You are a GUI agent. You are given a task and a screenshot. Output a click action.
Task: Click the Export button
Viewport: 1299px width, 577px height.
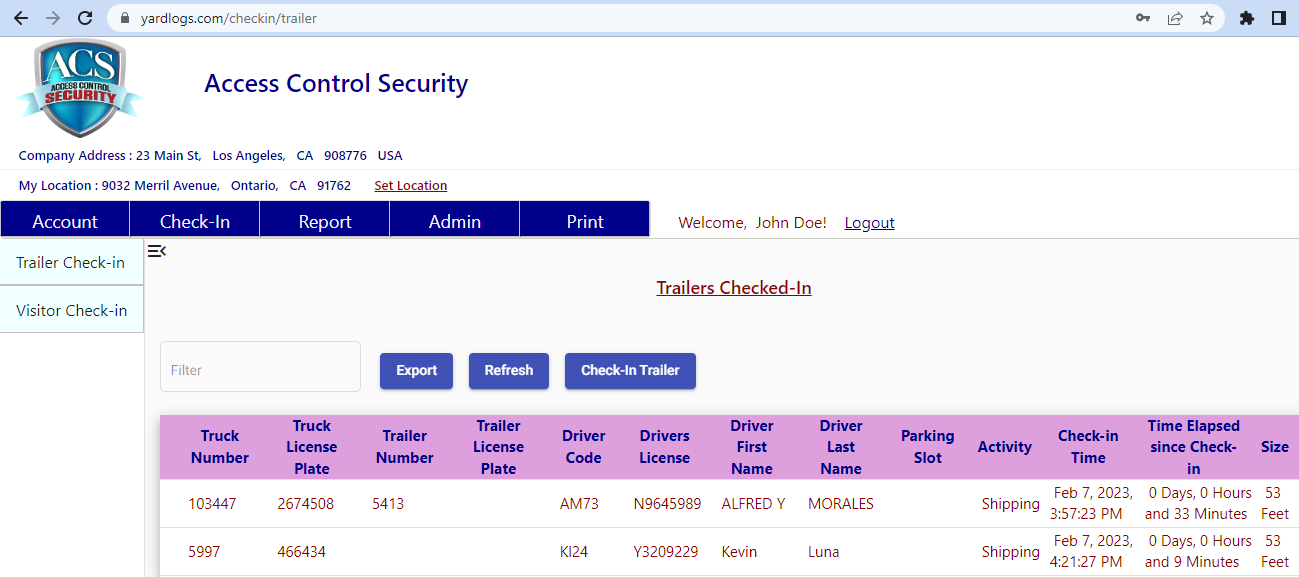tap(416, 370)
